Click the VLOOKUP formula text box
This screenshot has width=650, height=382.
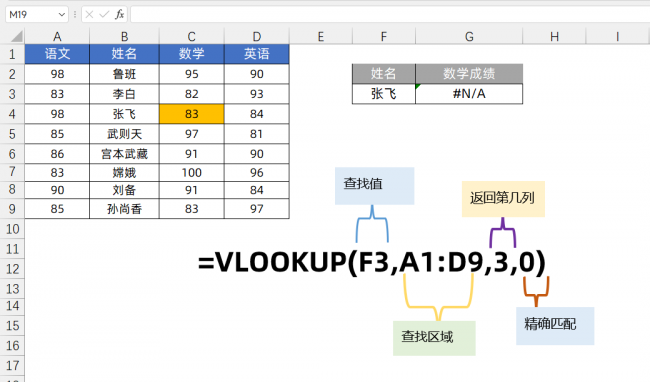pos(372,262)
